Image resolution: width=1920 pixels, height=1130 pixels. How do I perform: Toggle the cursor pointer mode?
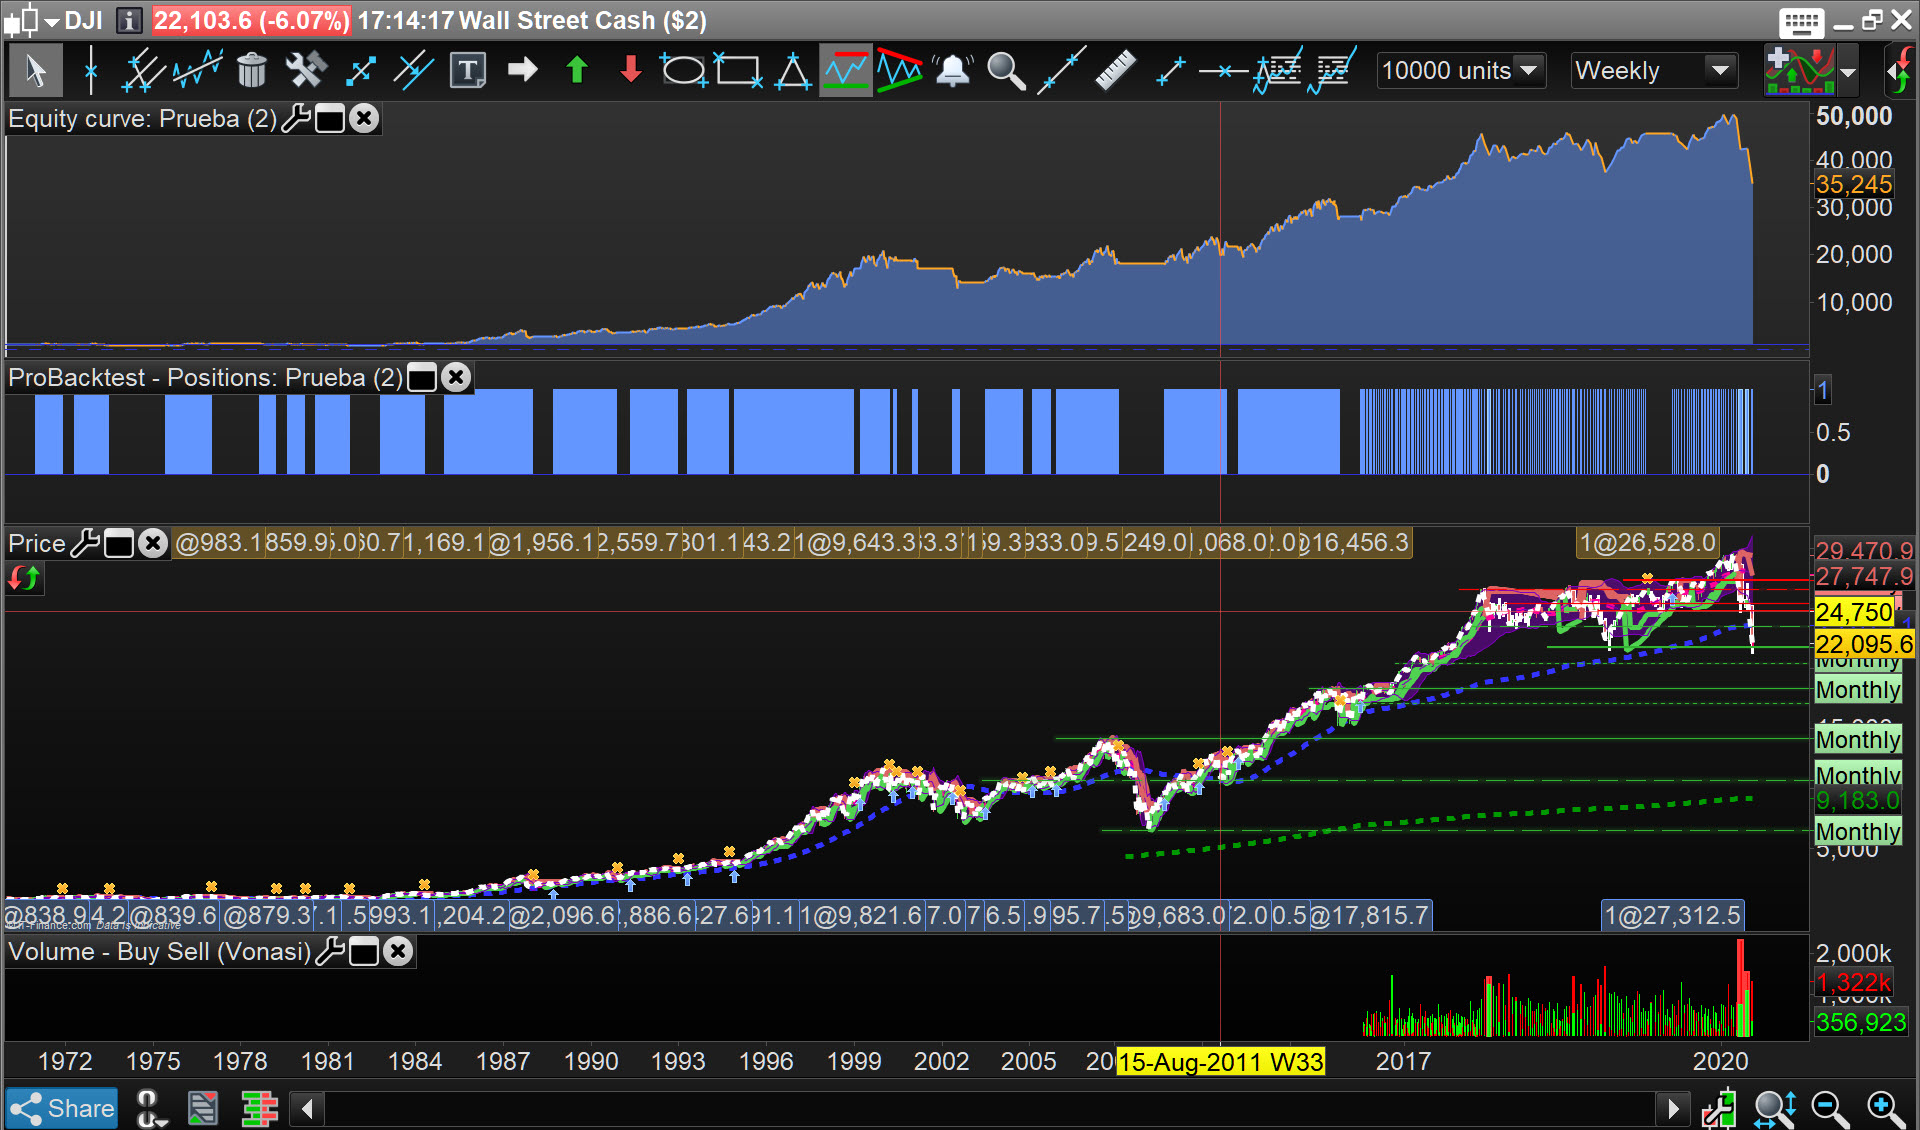click(x=36, y=70)
